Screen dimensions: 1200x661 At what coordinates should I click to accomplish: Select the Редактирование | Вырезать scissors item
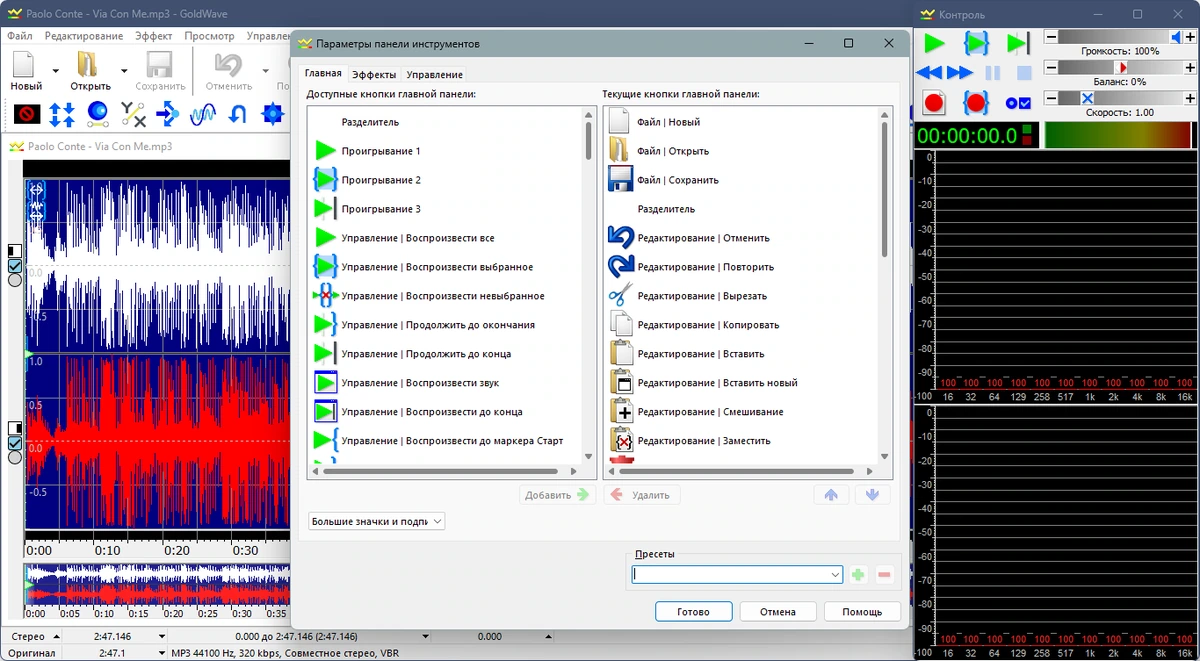688,296
